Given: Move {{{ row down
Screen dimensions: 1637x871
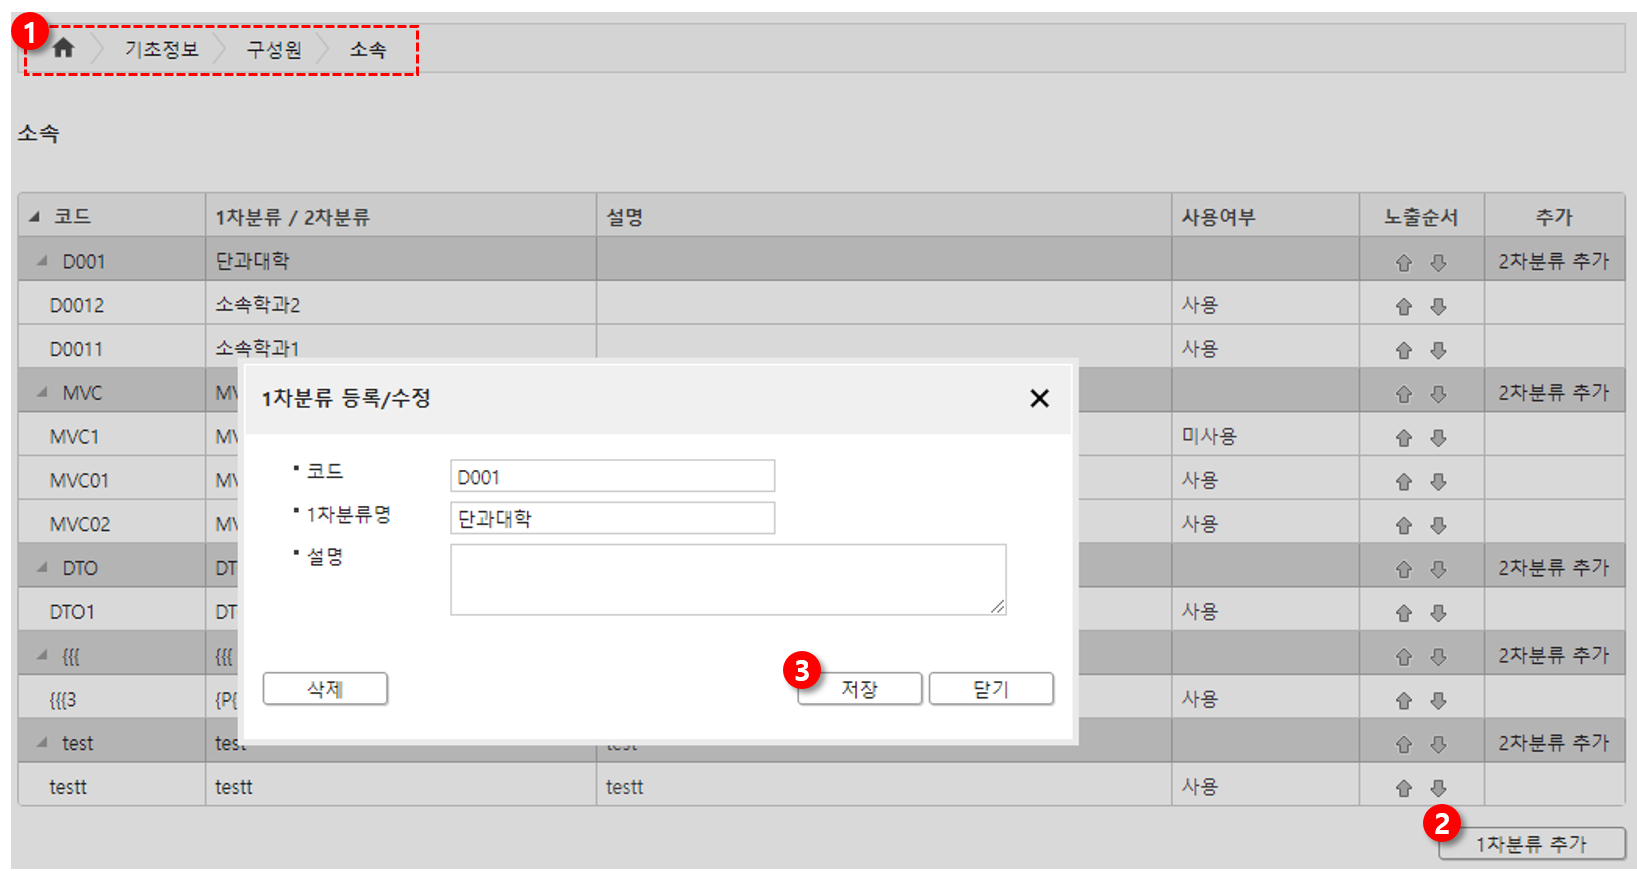Looking at the screenshot, I should [x=1438, y=657].
